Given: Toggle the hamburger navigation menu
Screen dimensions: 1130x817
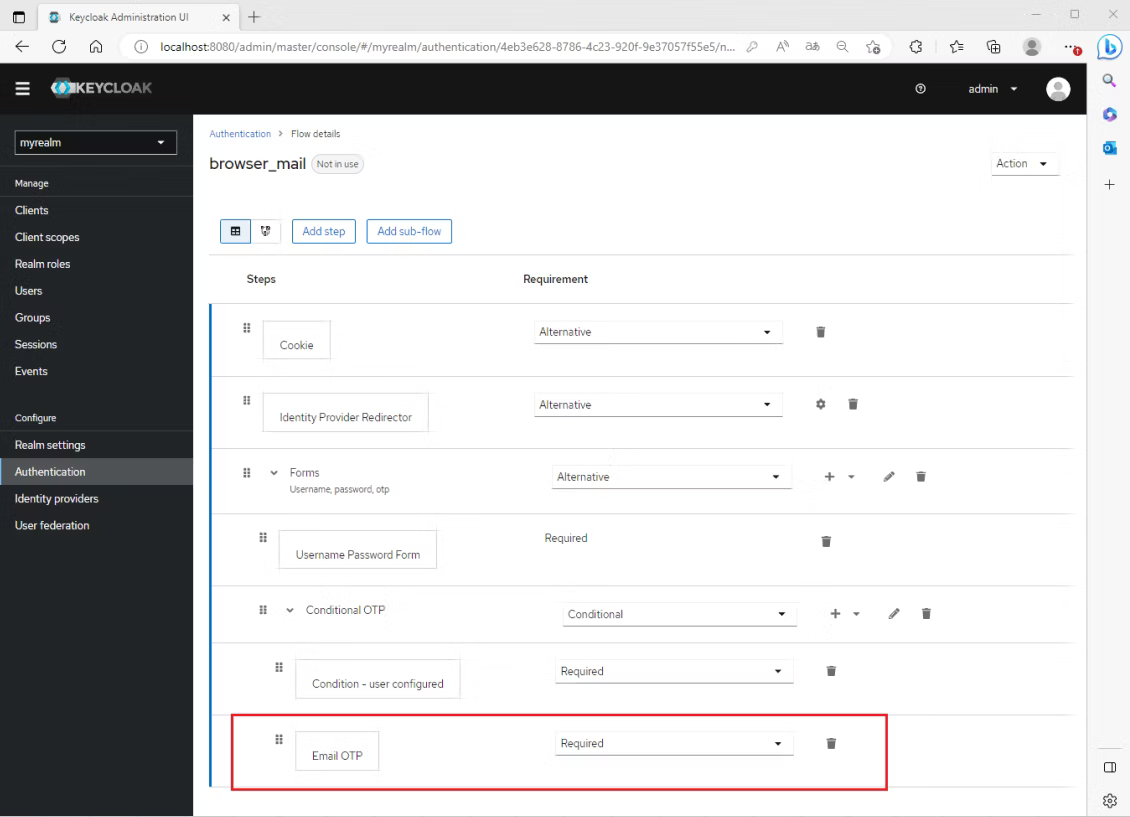Looking at the screenshot, I should [22, 89].
